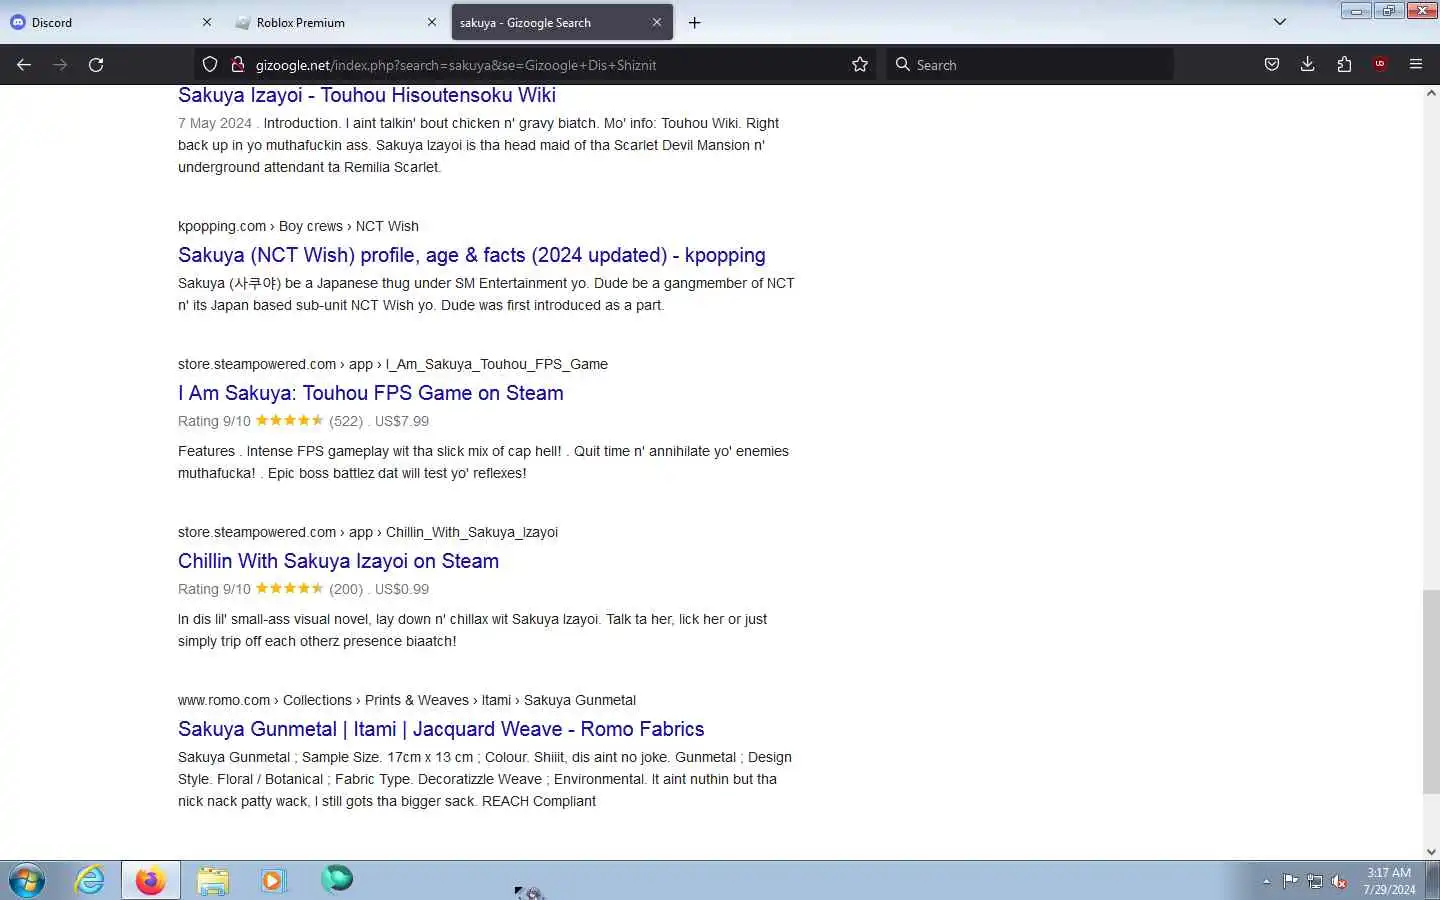Bookmark this page with the star icon

pyautogui.click(x=860, y=65)
